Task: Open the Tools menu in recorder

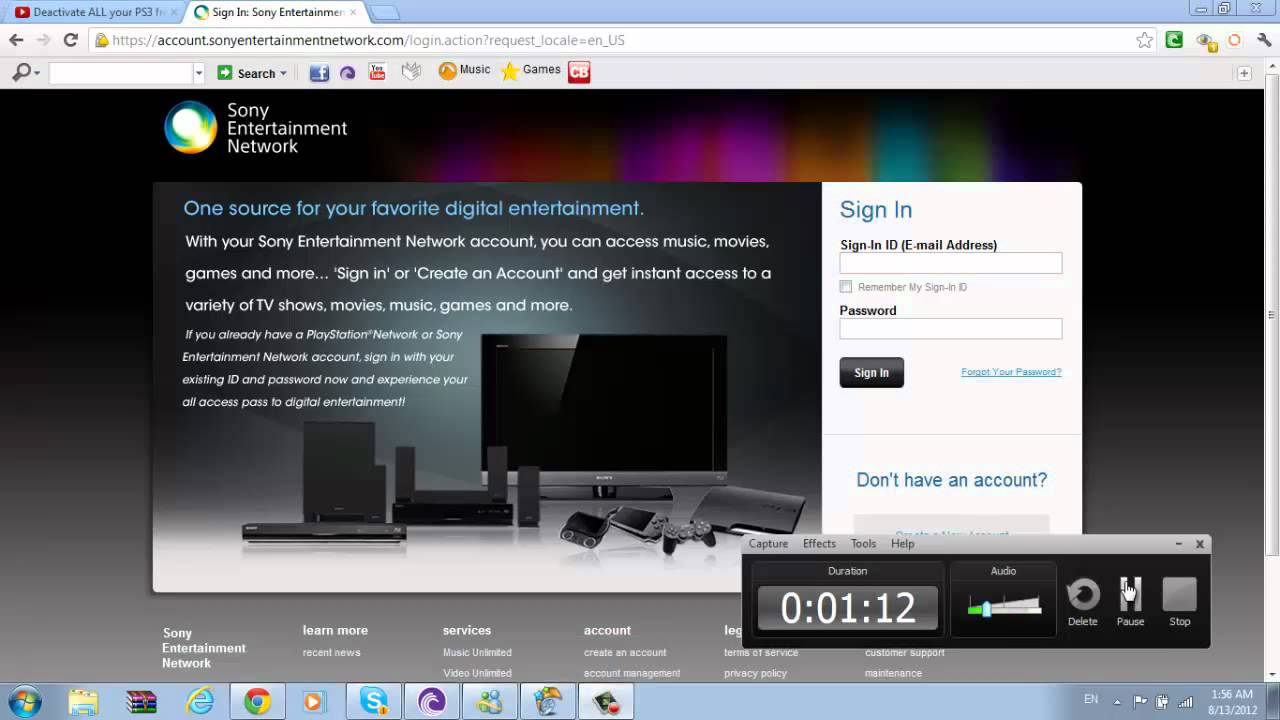Action: [863, 543]
